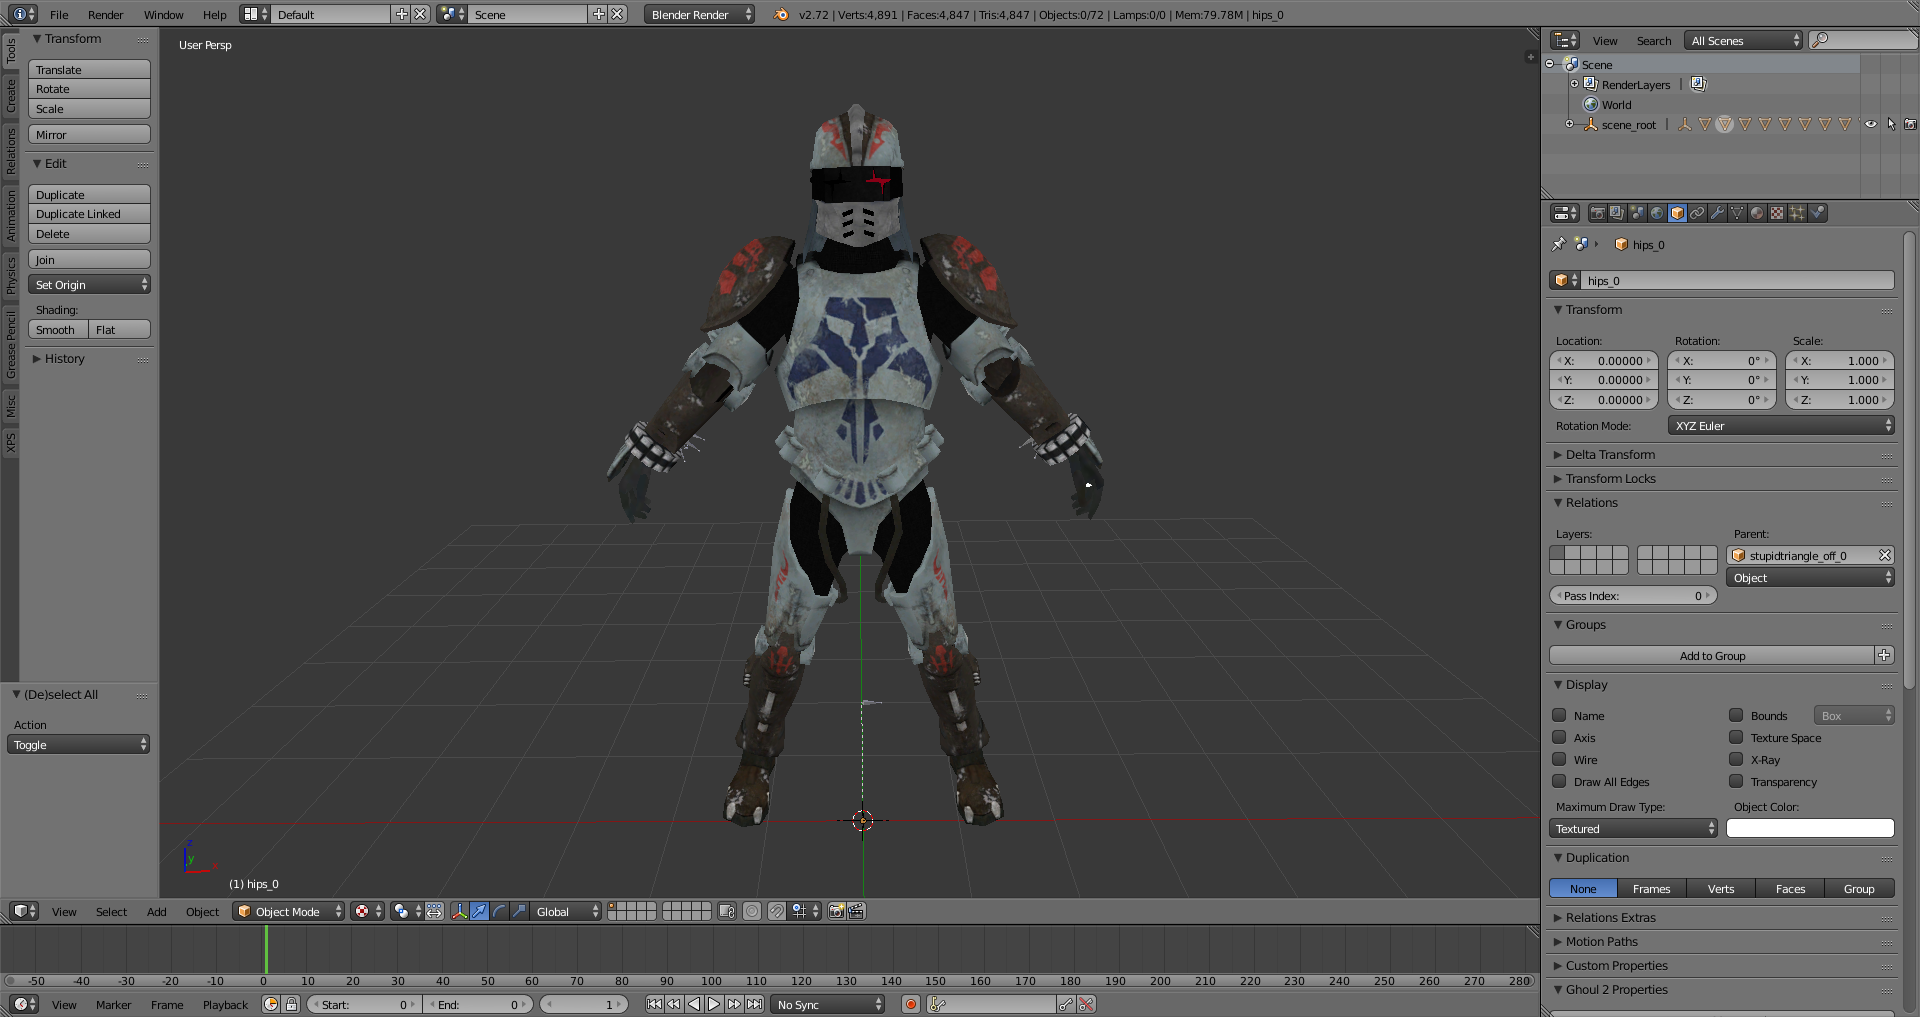Expand the Delta Transform panel
This screenshot has height=1017, width=1920.
tap(1609, 454)
